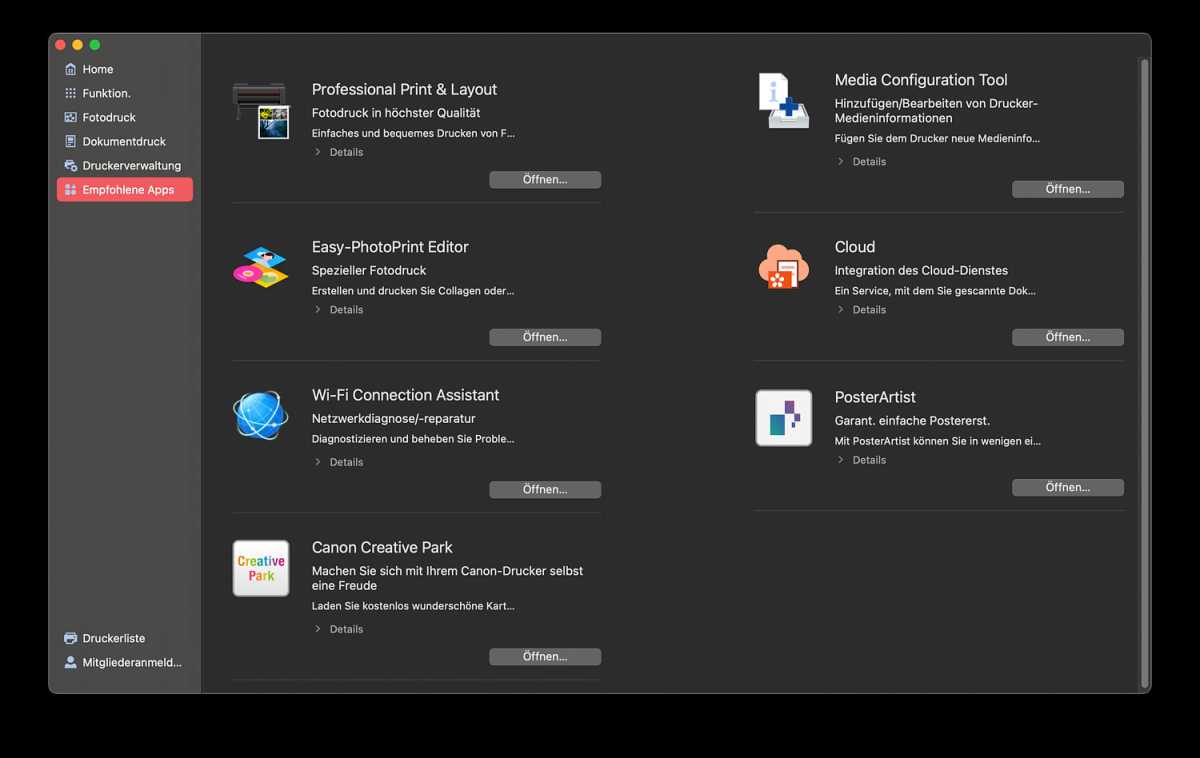Go to Home in the sidebar

click(x=97, y=69)
